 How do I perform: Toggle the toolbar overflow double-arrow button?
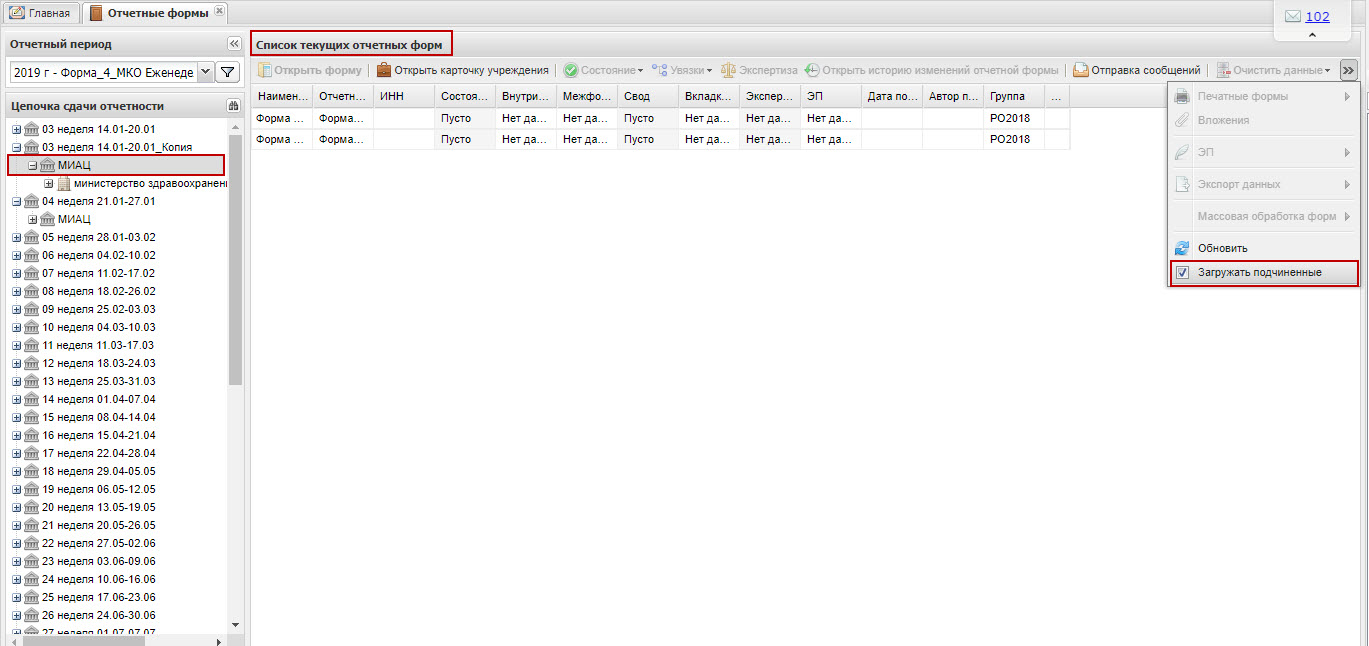coord(1348,70)
